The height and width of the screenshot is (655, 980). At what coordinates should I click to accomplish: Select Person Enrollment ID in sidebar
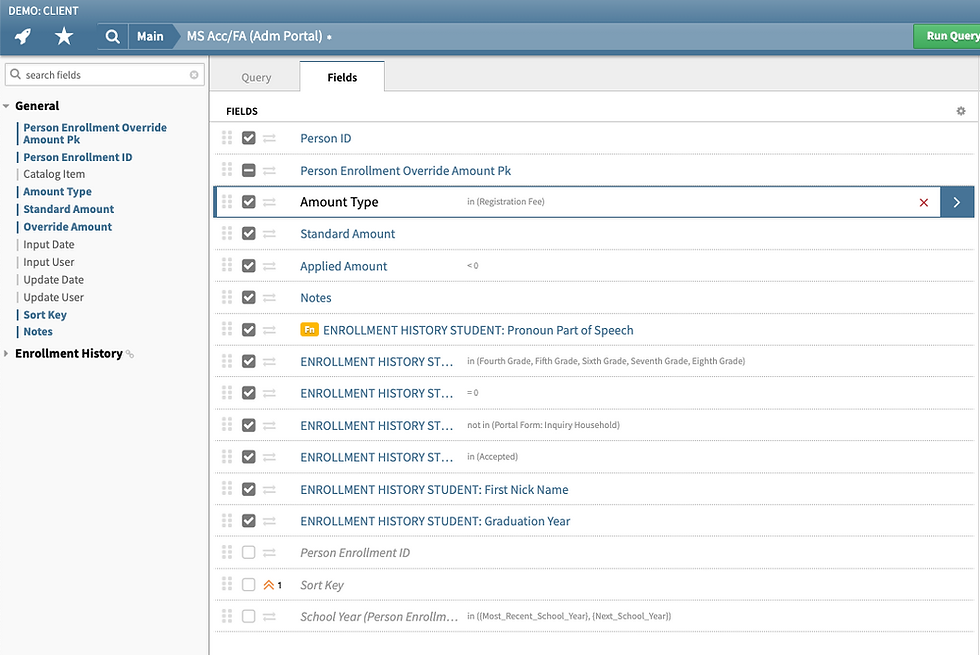pos(78,158)
